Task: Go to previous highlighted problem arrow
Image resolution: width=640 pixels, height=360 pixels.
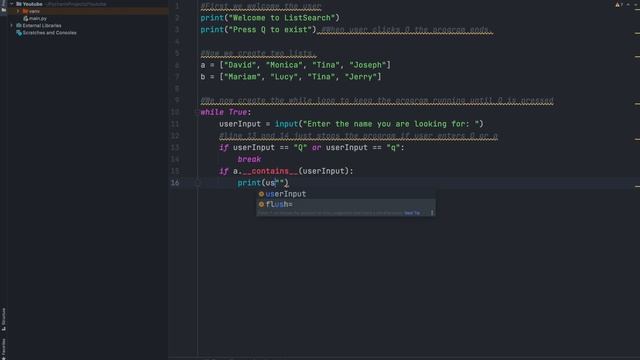Action: [628, 4]
